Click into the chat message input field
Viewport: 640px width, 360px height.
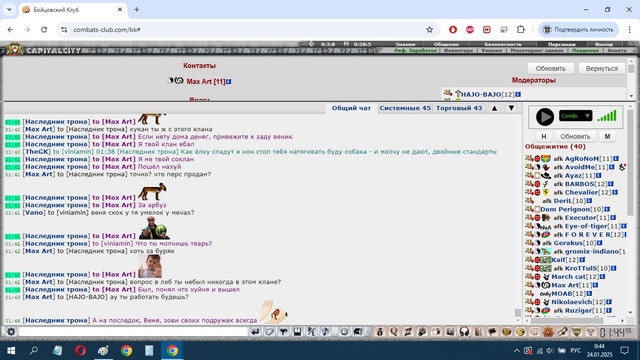(x=133, y=332)
